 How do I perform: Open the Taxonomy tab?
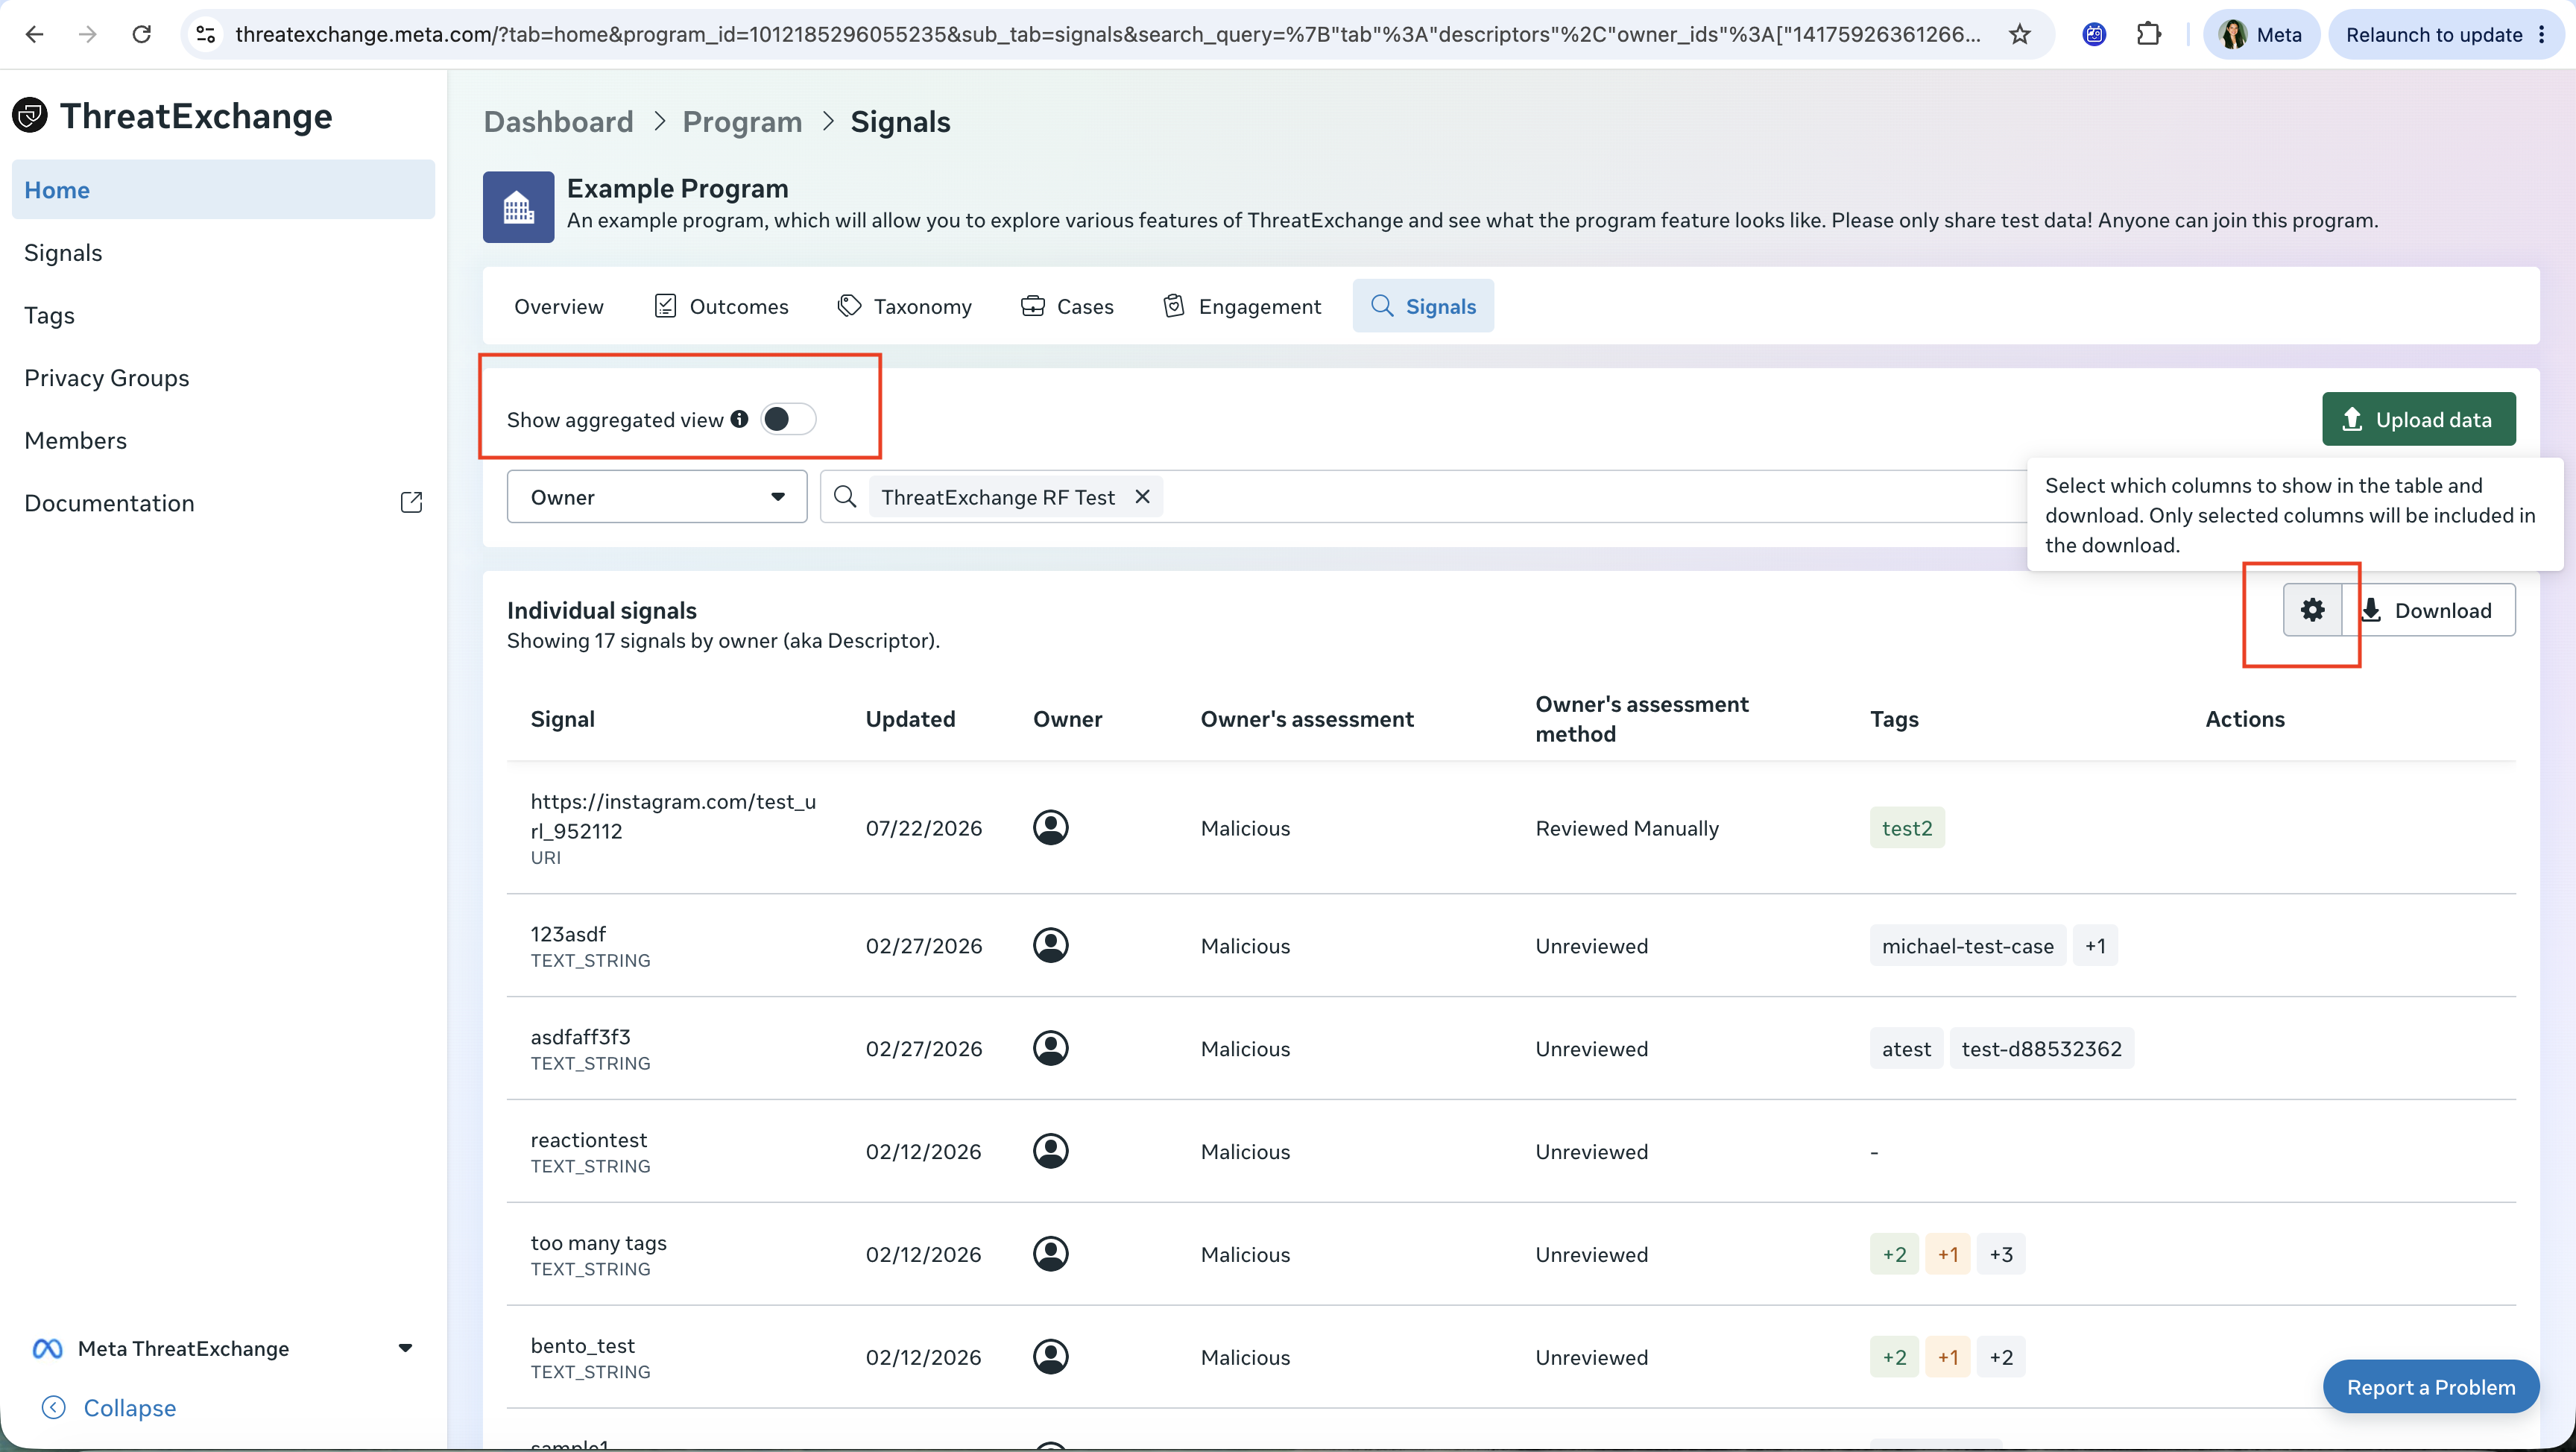(905, 306)
